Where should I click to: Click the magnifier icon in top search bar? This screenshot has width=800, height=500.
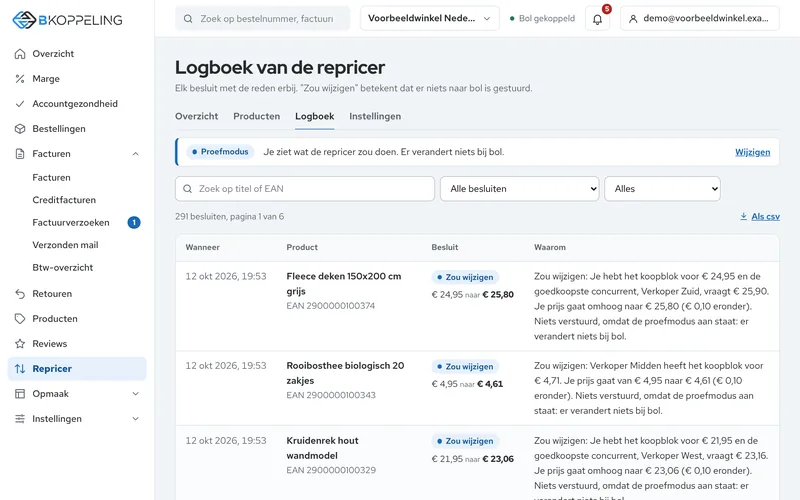(x=188, y=19)
